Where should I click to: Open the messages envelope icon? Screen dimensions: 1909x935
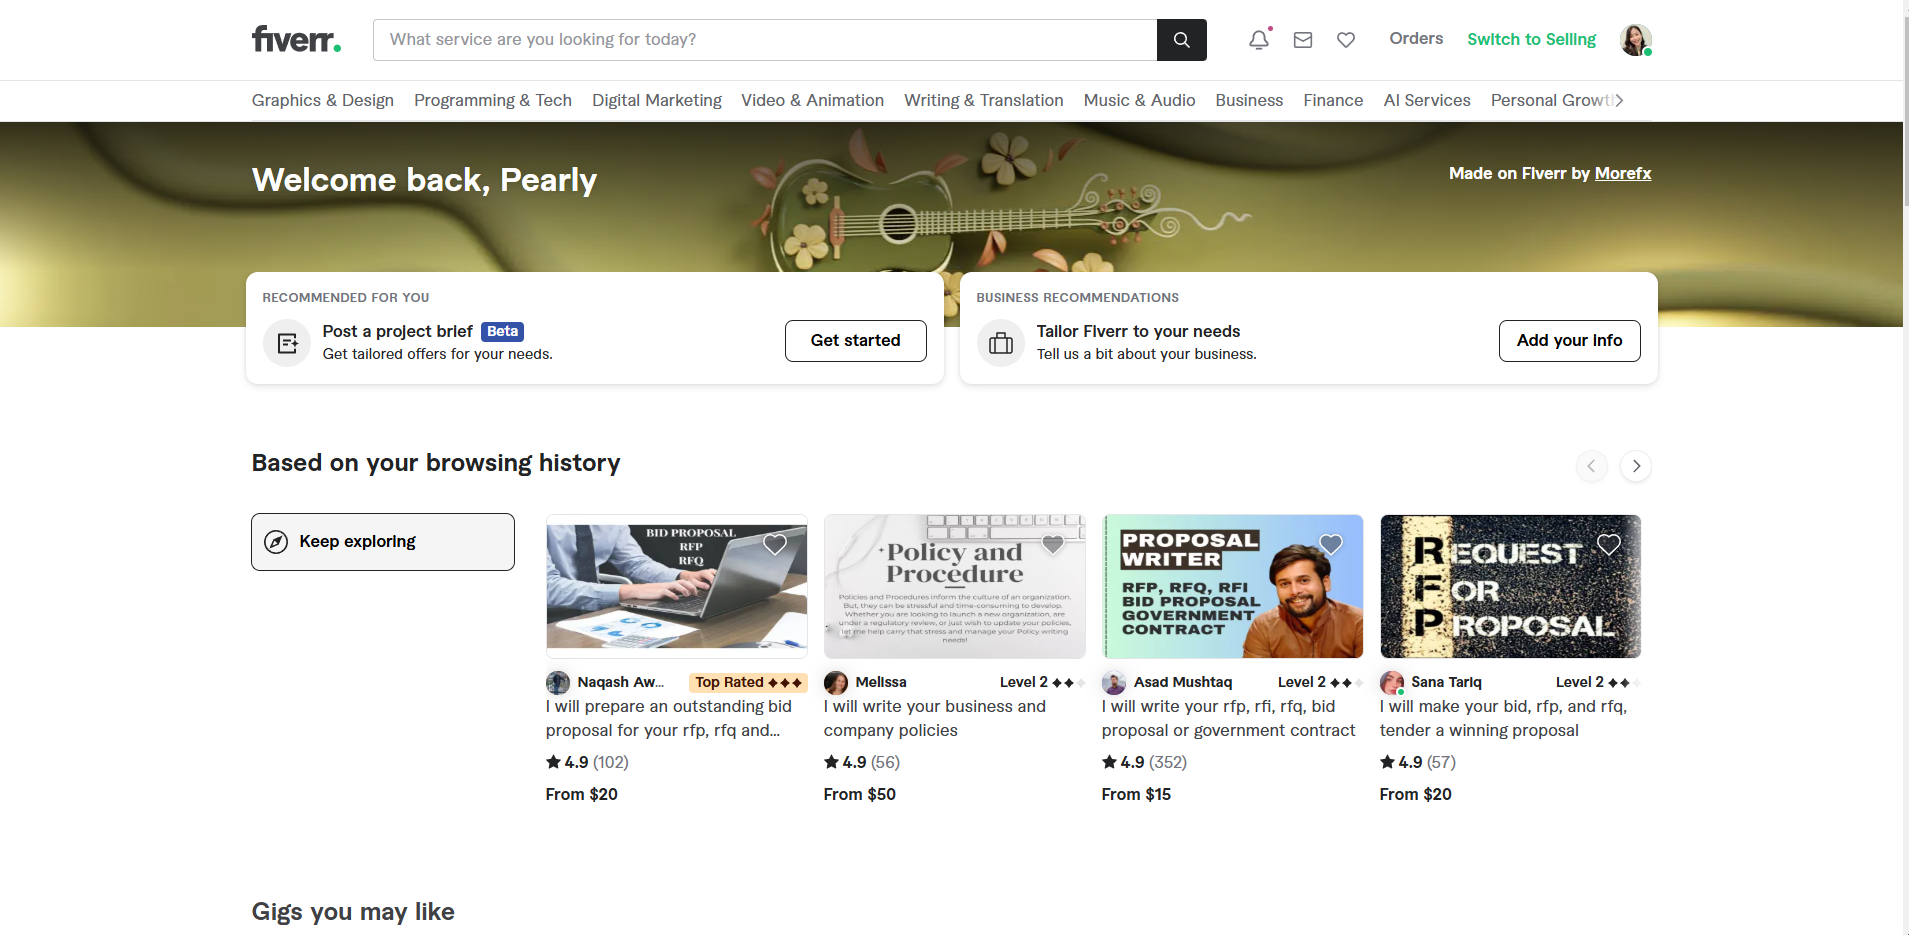pyautogui.click(x=1303, y=40)
